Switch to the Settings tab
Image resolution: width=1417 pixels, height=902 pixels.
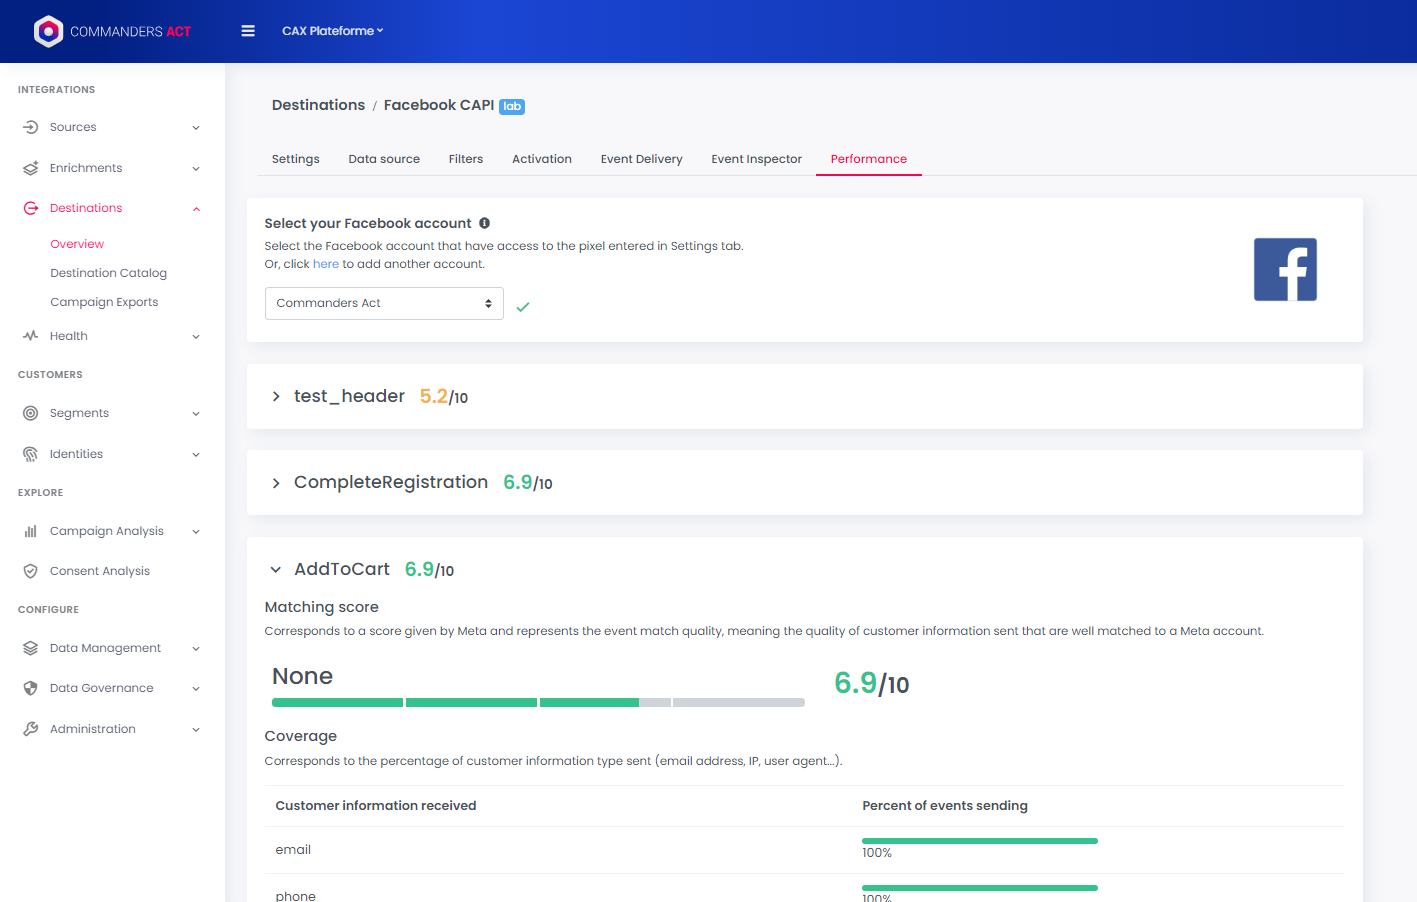(295, 159)
